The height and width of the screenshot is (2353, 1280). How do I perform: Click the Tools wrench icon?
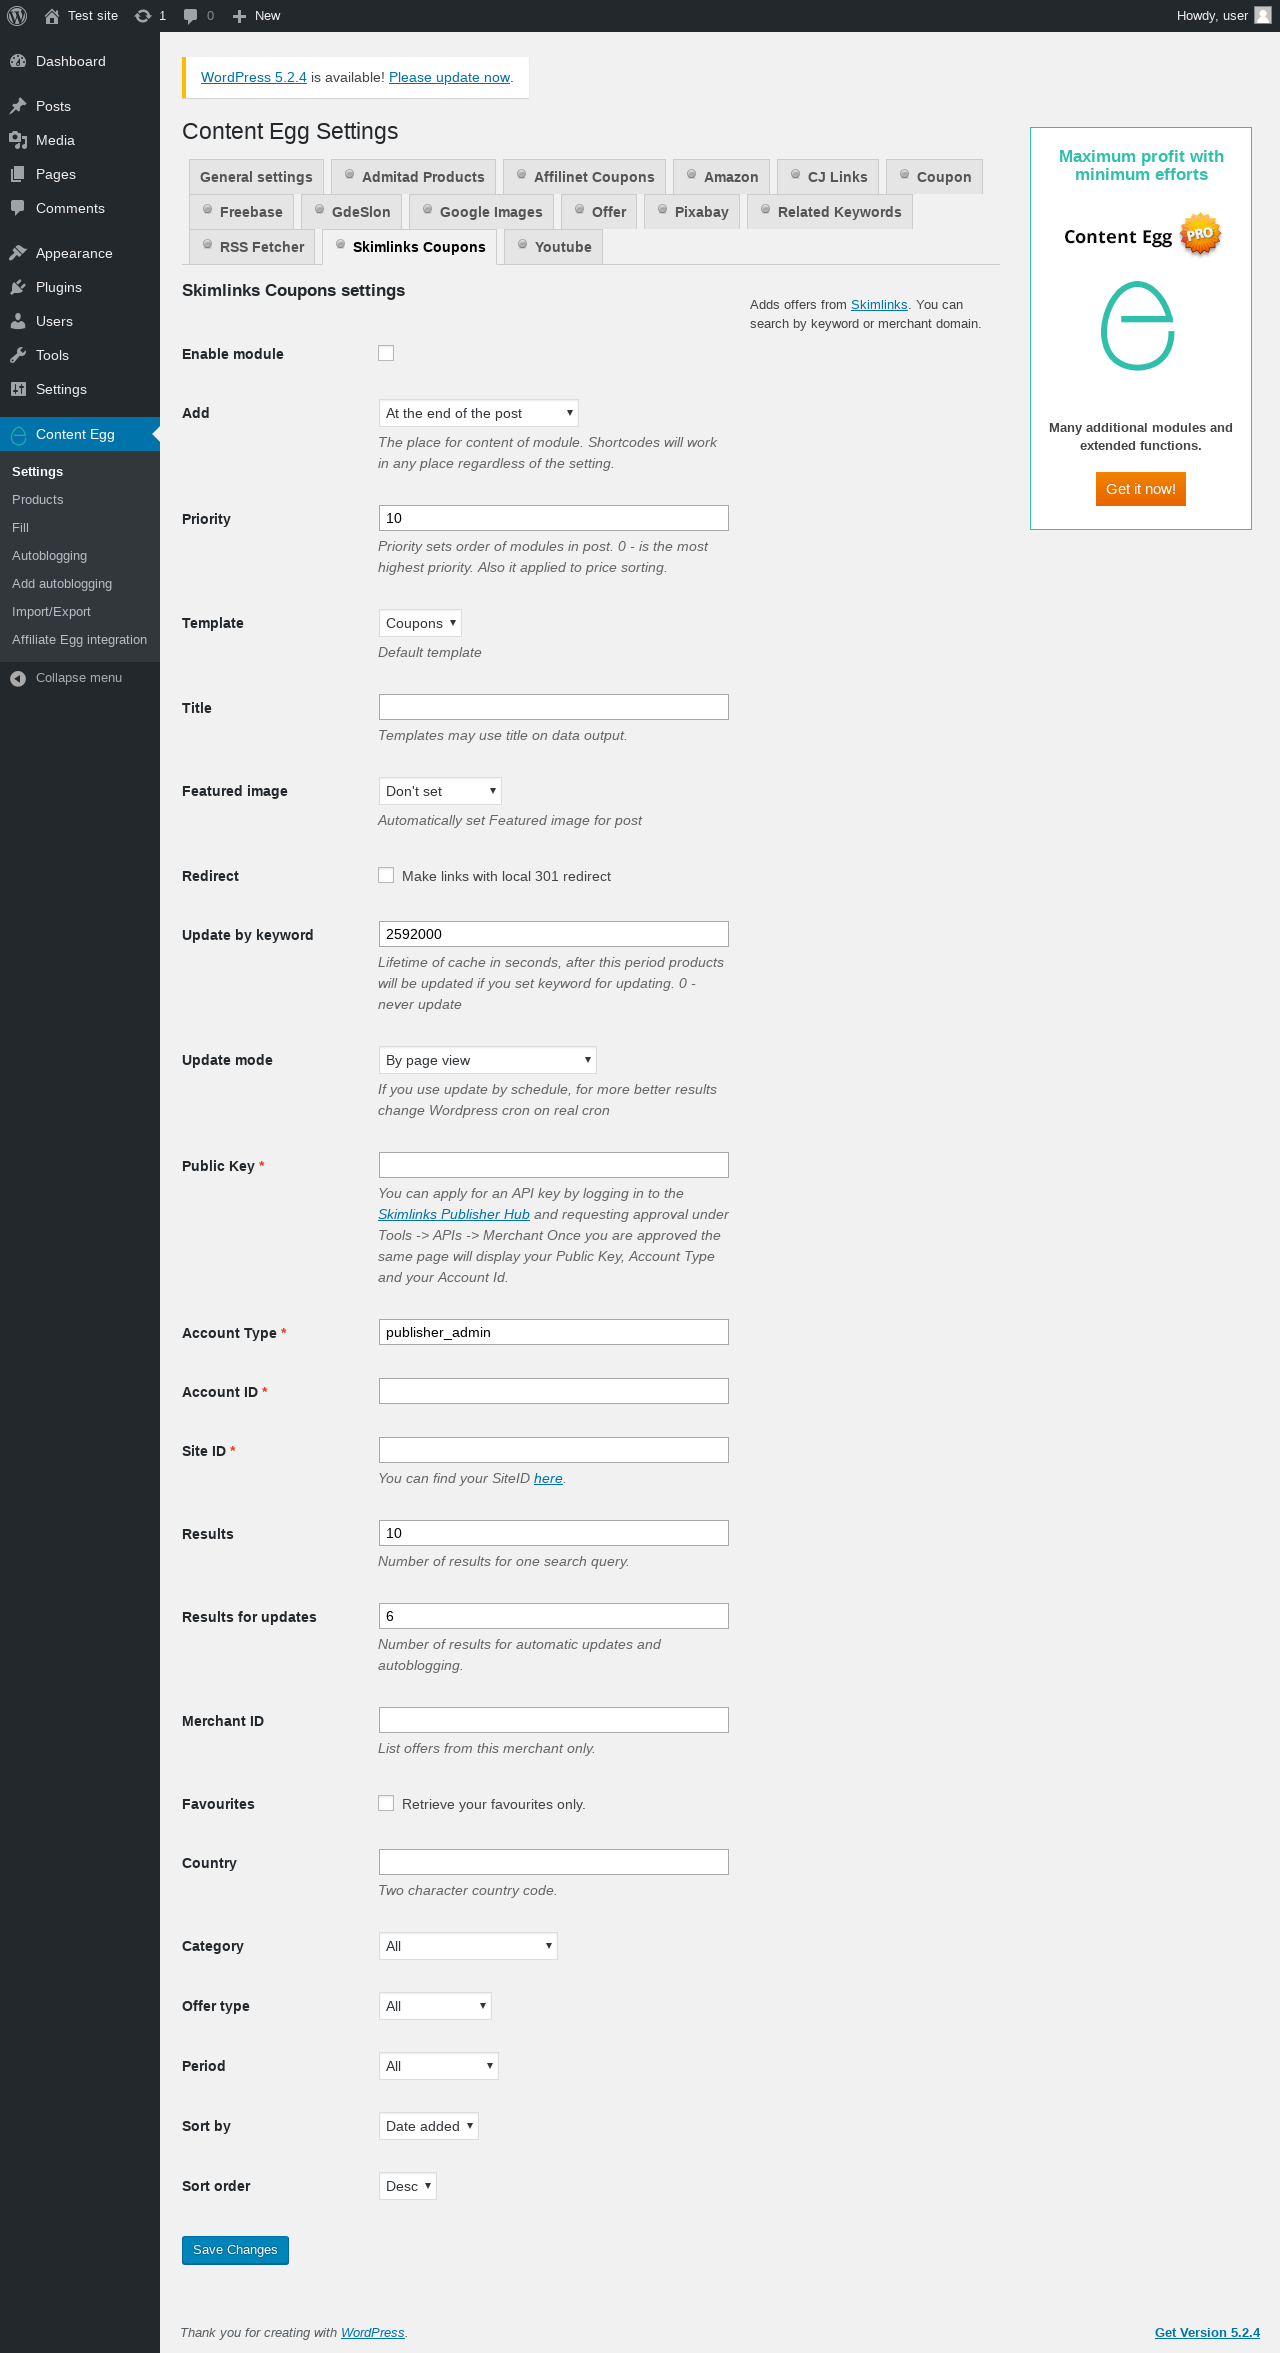(18, 355)
